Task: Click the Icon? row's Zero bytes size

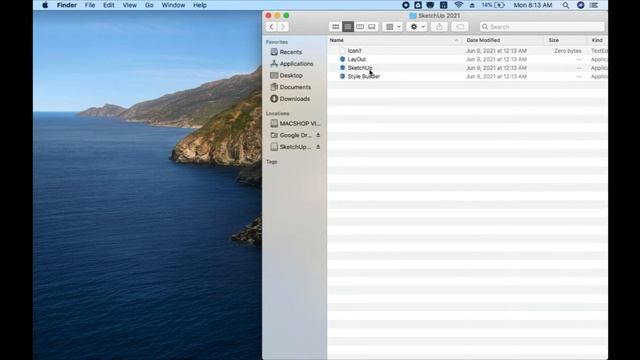Action: (568, 51)
